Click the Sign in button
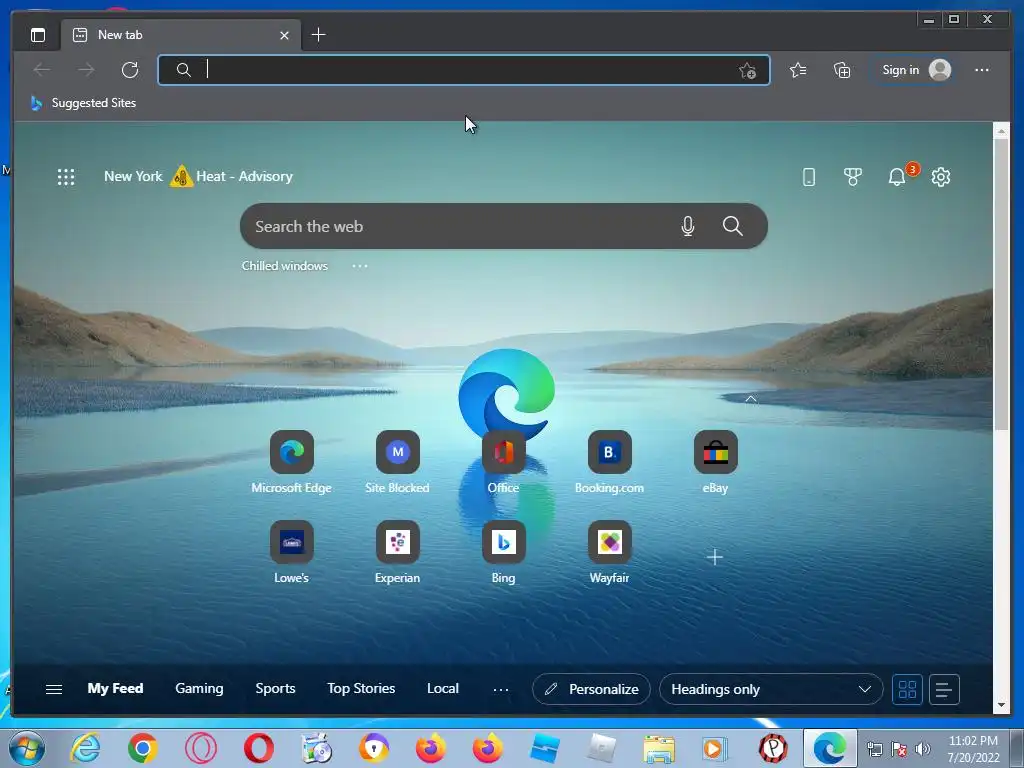This screenshot has width=1024, height=768. [914, 70]
